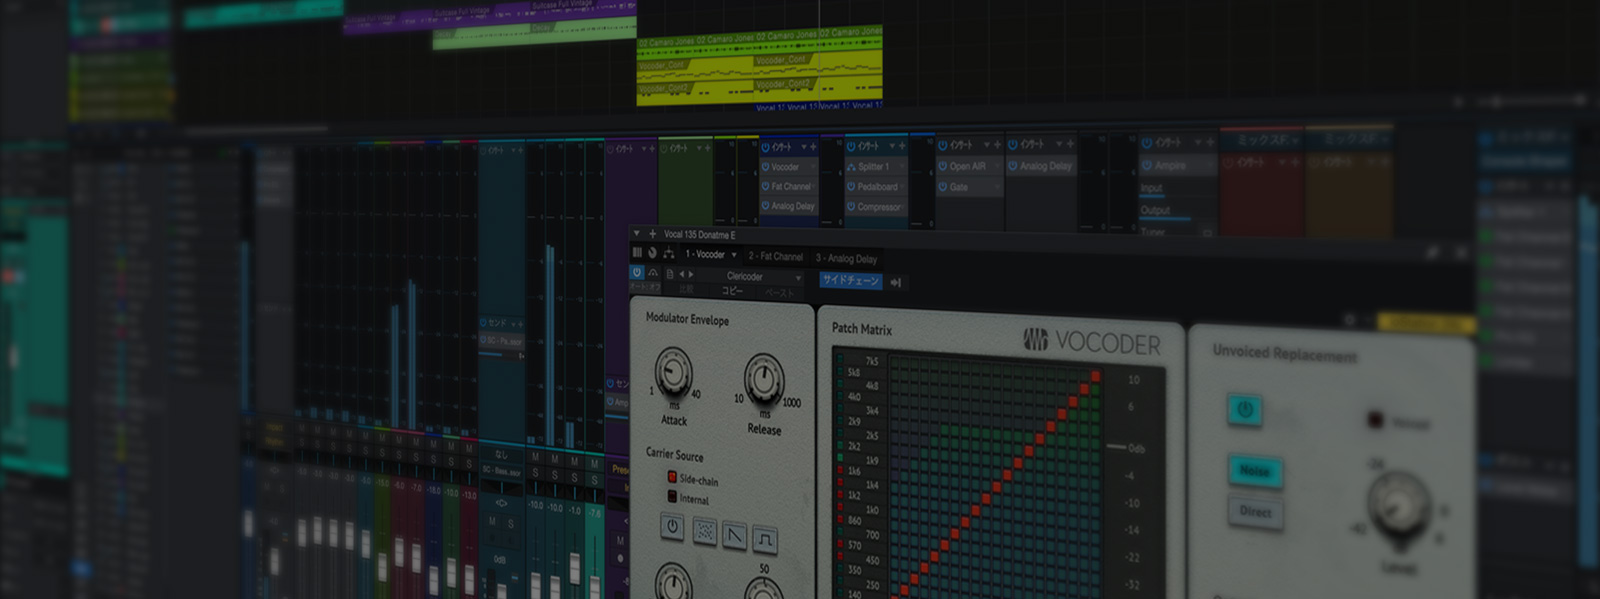The height and width of the screenshot is (599, 1600).
Task: Toggle all inserts power above Splitter 1
Action: point(852,146)
